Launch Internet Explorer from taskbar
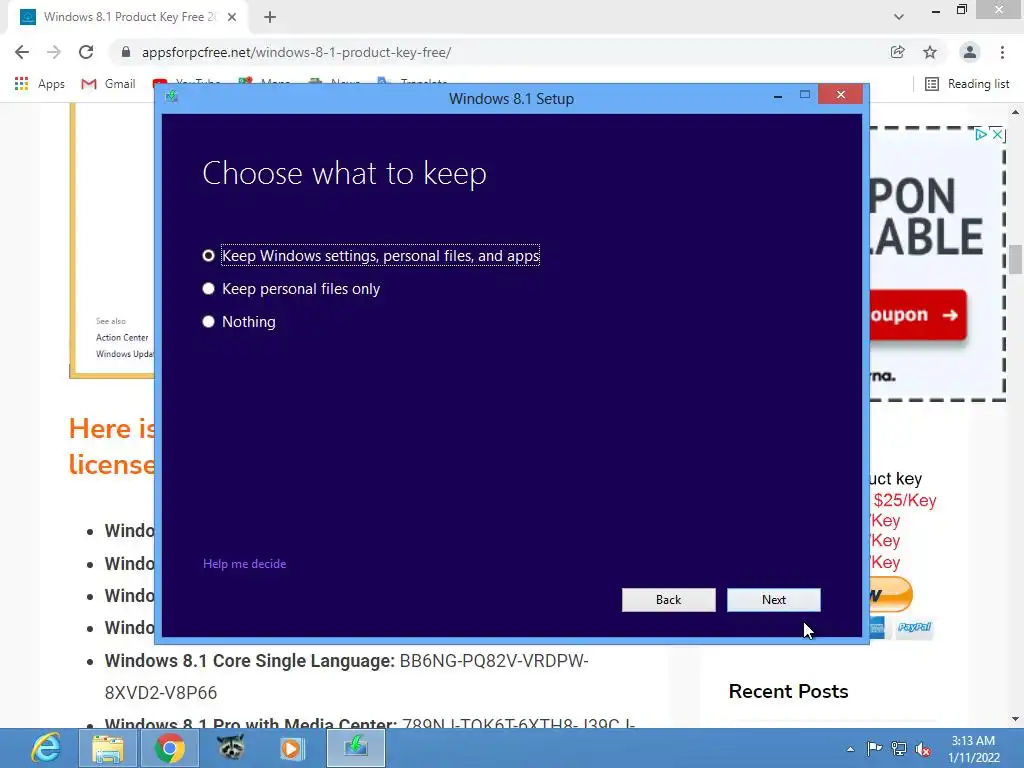Image resolution: width=1024 pixels, height=768 pixels. (x=46, y=748)
